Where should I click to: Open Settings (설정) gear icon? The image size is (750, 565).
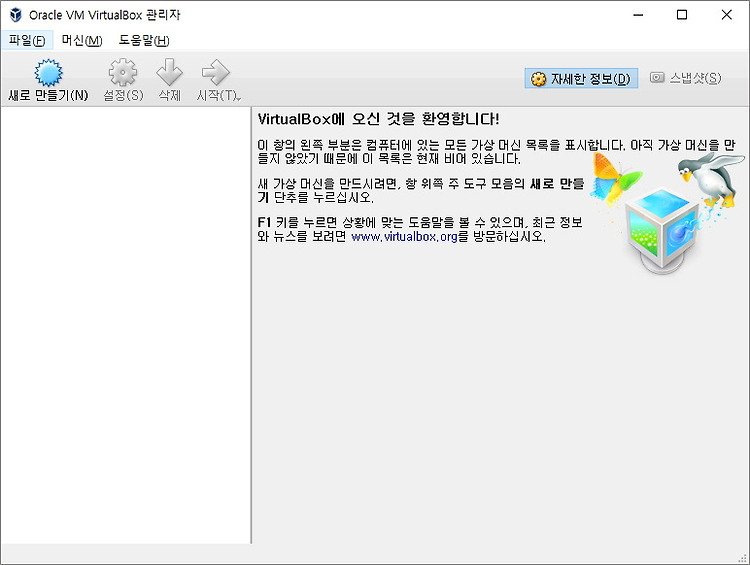point(123,72)
